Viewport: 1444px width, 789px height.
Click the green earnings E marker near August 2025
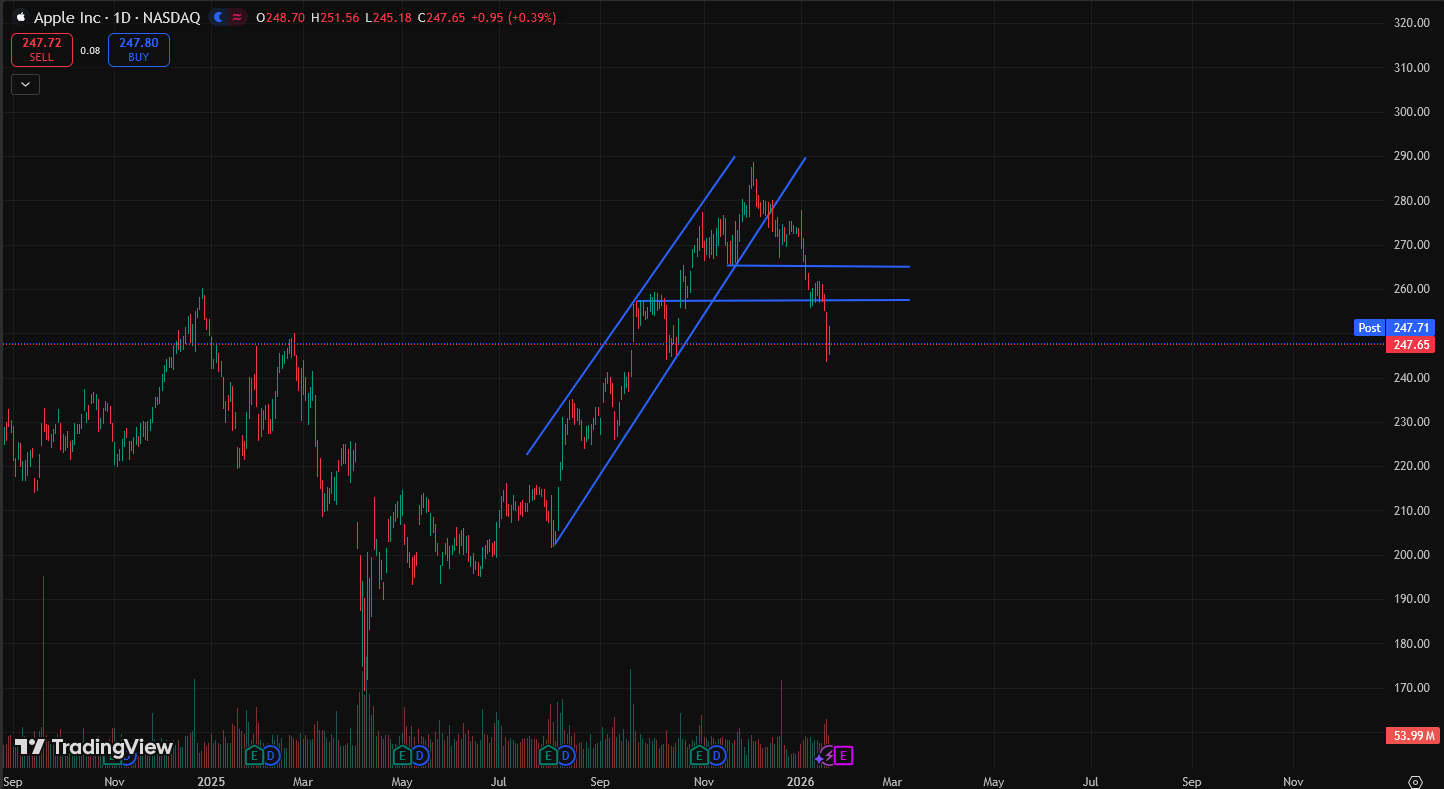pos(548,754)
